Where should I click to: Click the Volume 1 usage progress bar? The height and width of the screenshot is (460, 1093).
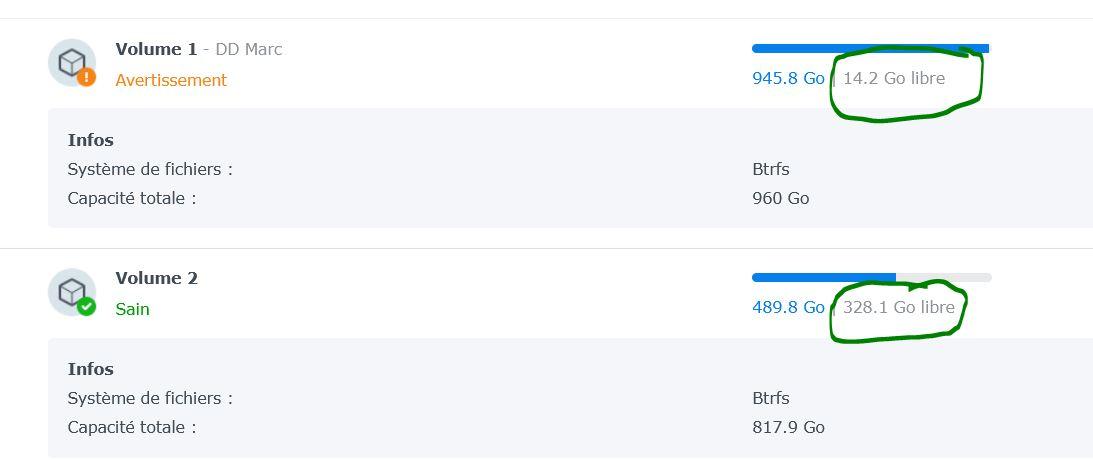tap(871, 49)
